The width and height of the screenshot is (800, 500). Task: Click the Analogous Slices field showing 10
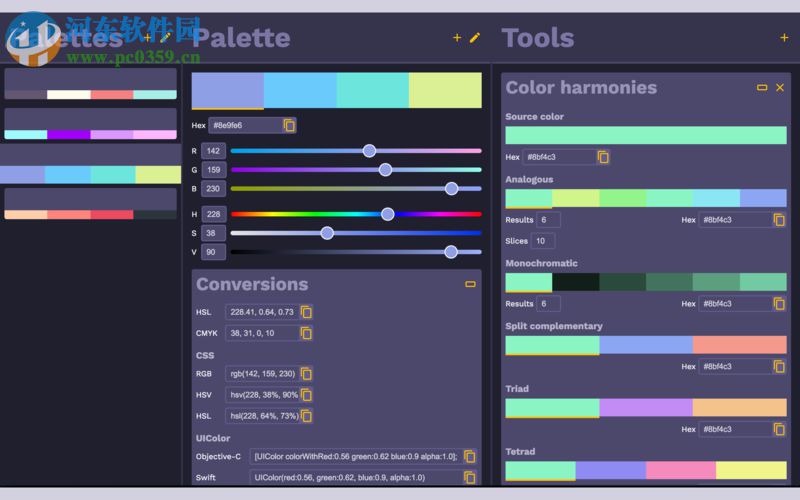543,241
